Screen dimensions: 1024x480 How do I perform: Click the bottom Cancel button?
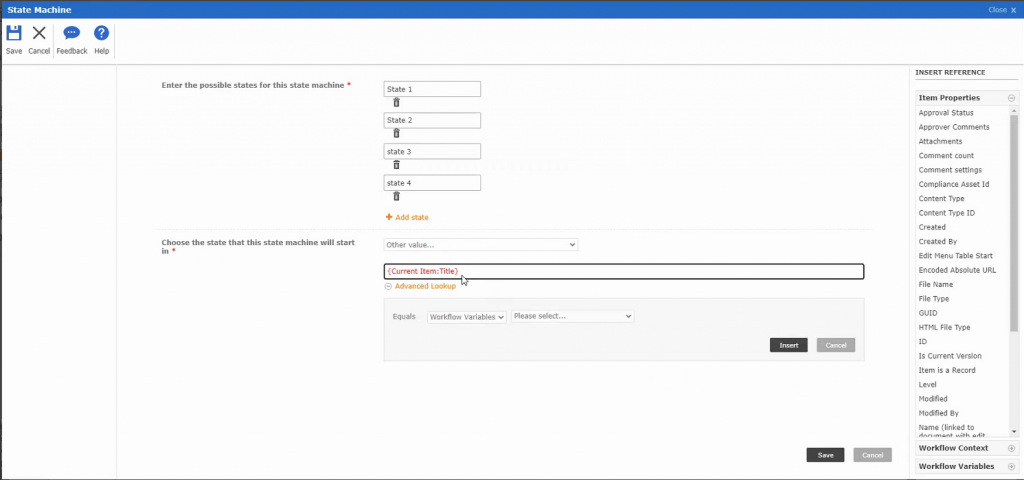(x=872, y=455)
